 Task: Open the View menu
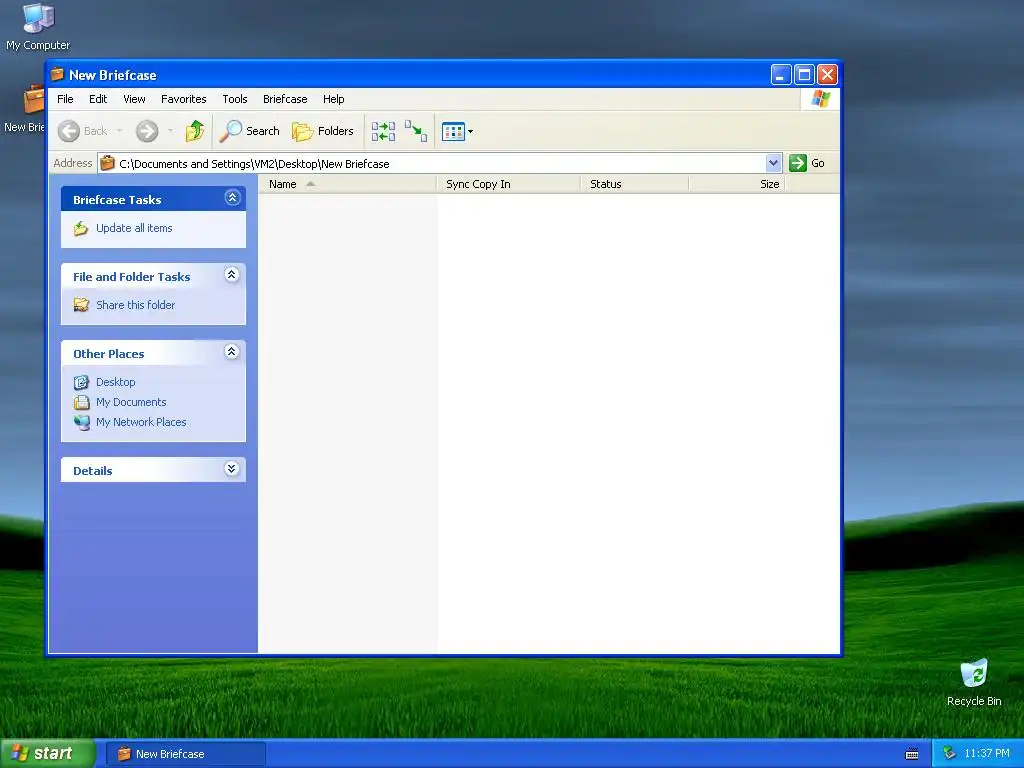pos(135,99)
